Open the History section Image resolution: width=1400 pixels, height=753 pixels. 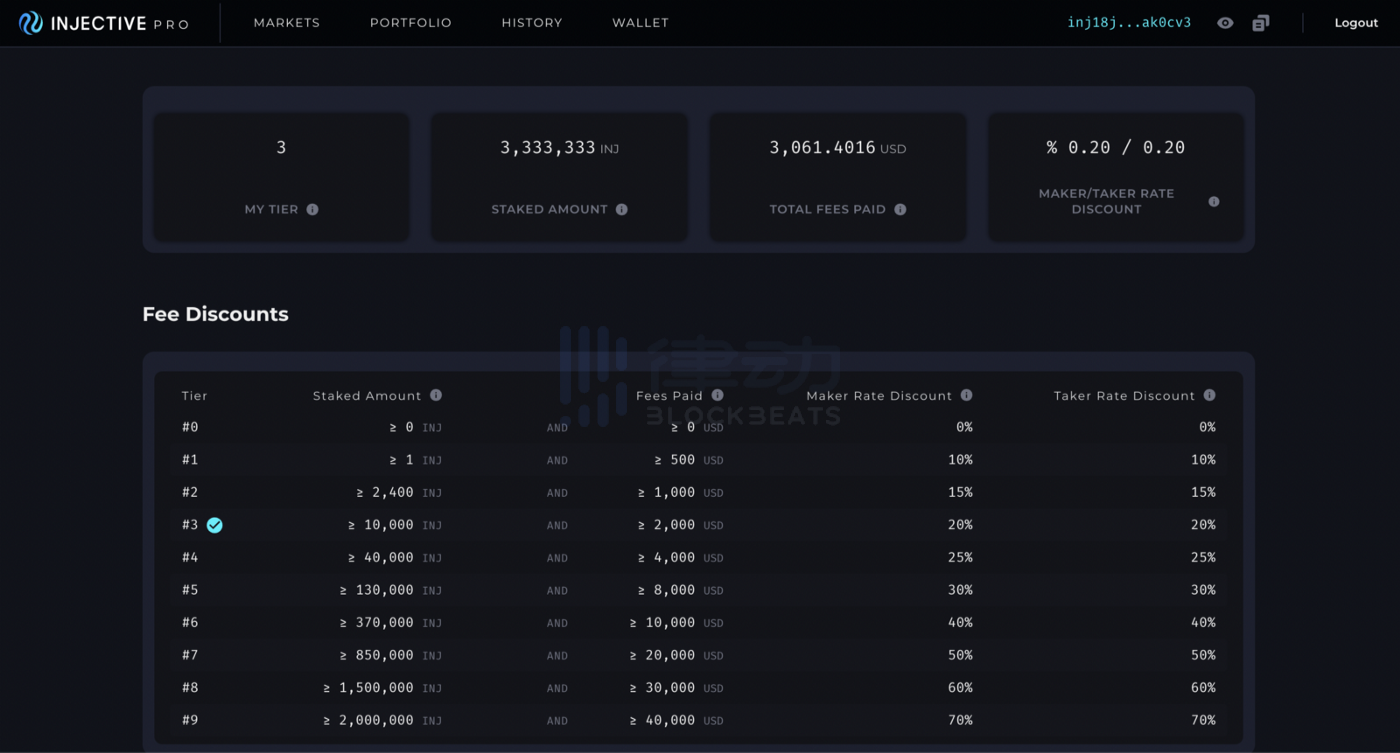pyautogui.click(x=532, y=23)
